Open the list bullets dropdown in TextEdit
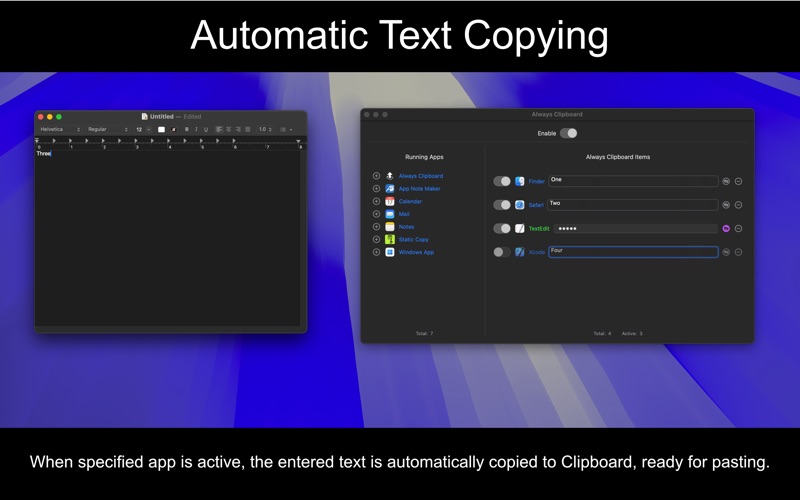 pos(286,130)
